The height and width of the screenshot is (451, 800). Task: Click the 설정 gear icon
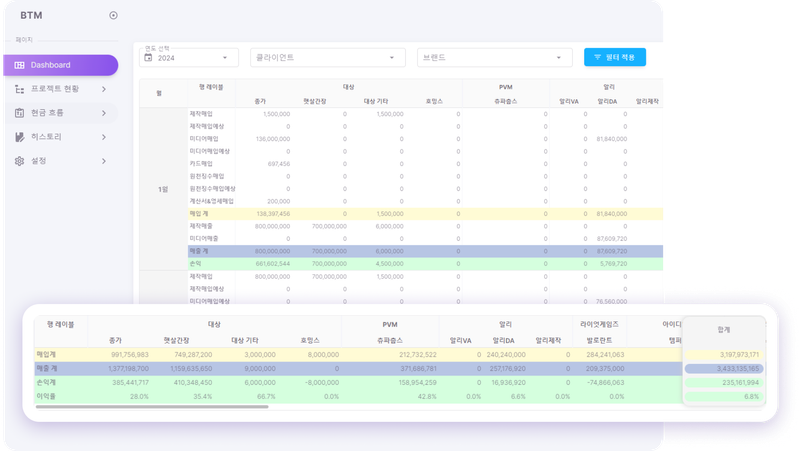[x=20, y=160]
